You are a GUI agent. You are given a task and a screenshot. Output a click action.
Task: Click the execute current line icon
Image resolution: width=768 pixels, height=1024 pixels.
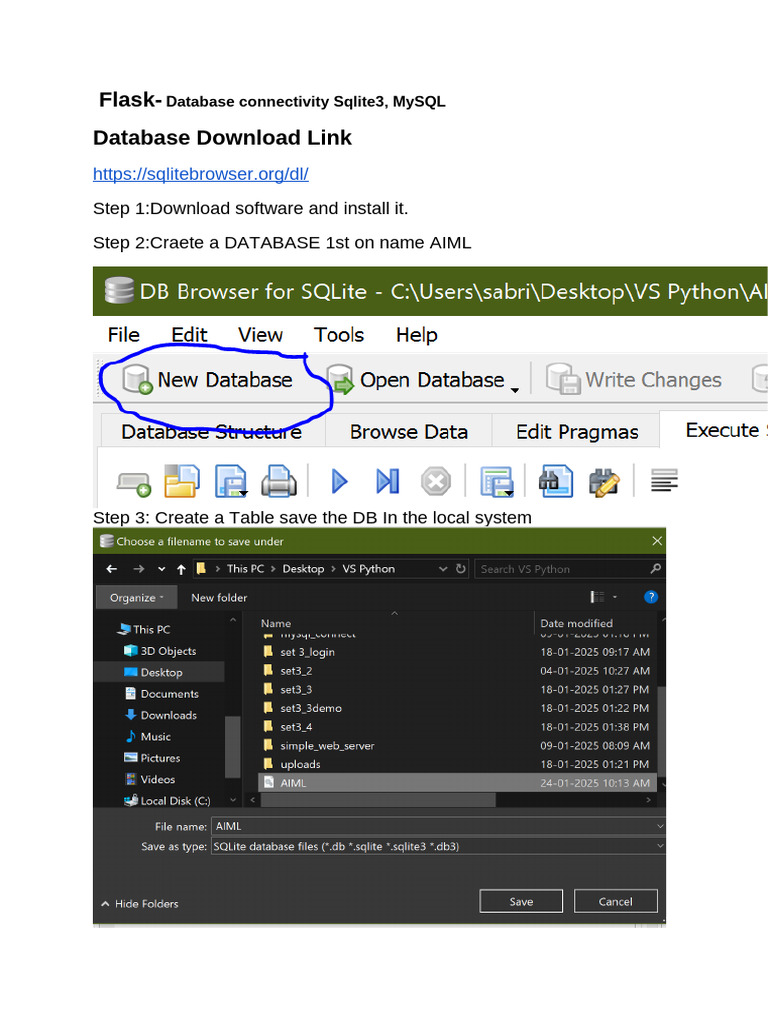(387, 482)
